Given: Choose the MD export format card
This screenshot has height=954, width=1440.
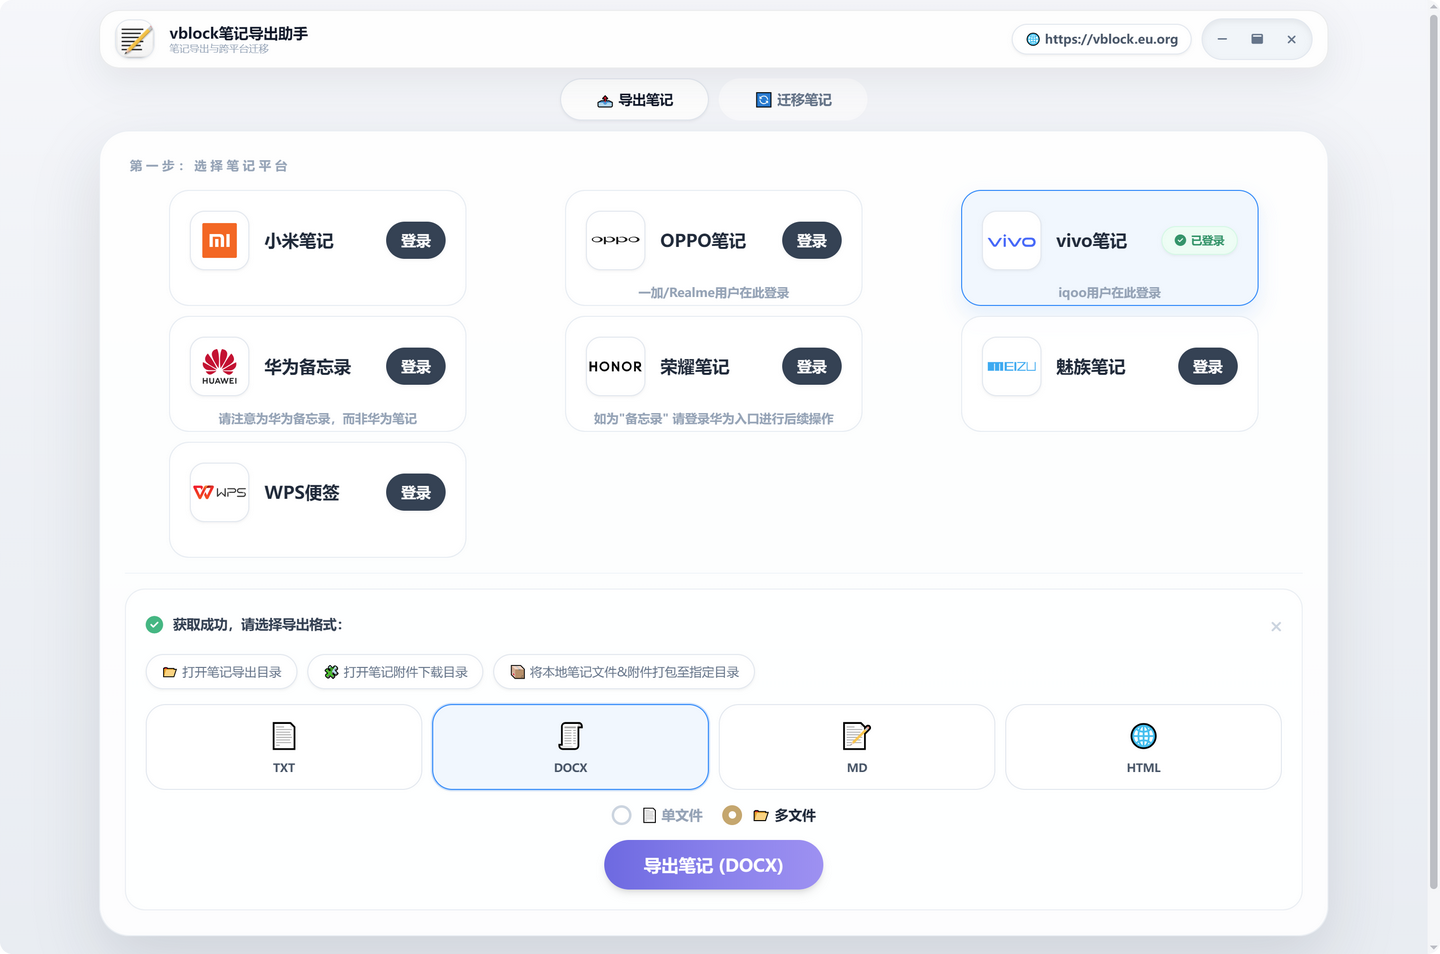Looking at the screenshot, I should pos(857,747).
